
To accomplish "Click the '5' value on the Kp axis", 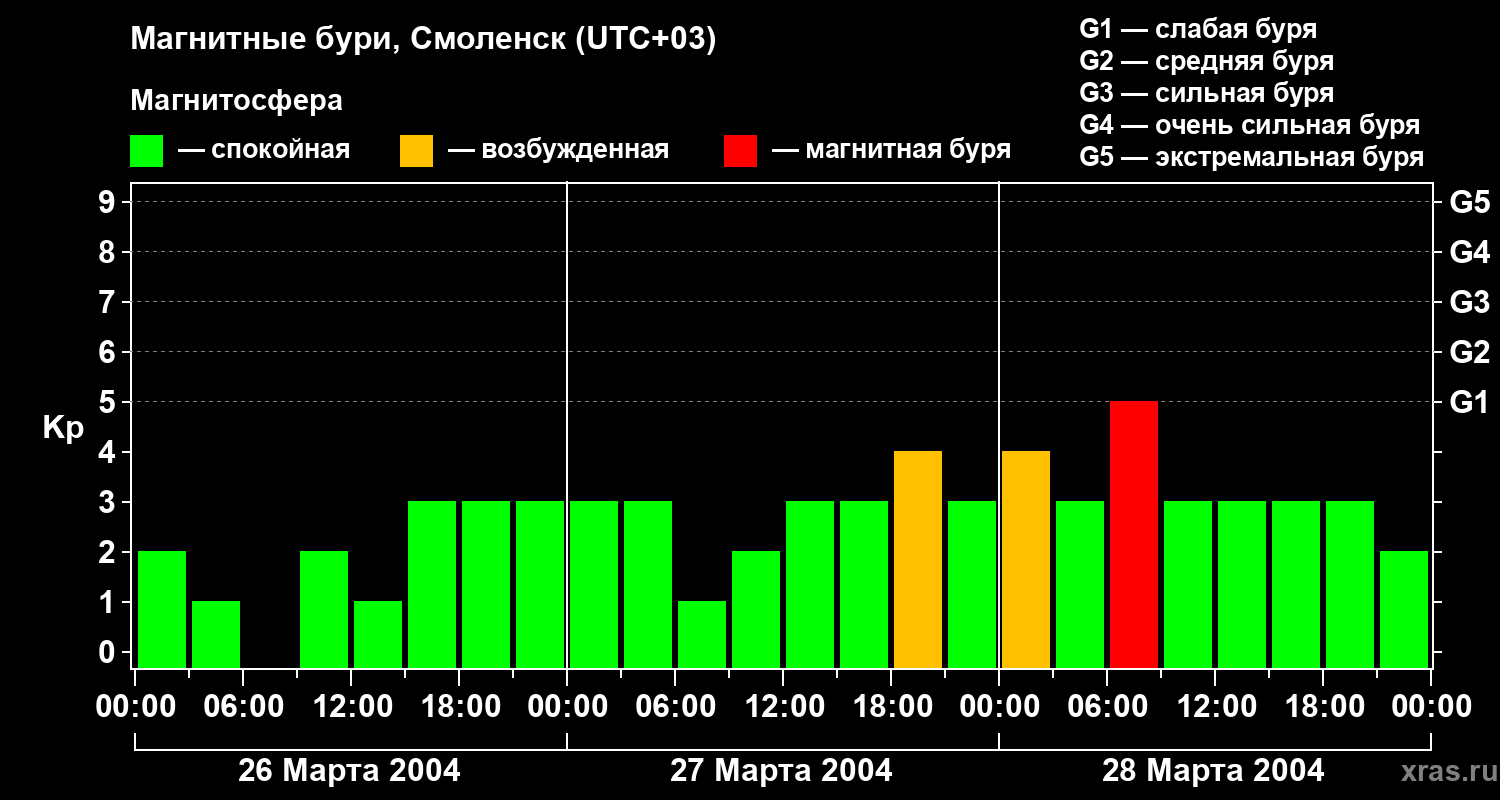I will [109, 402].
